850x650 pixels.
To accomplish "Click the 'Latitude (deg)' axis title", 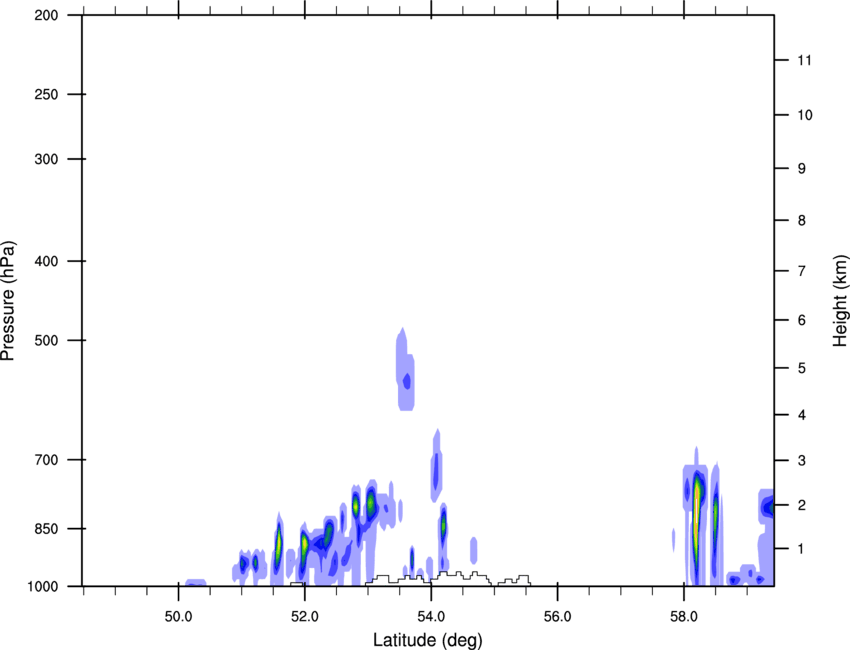I will coord(427,640).
